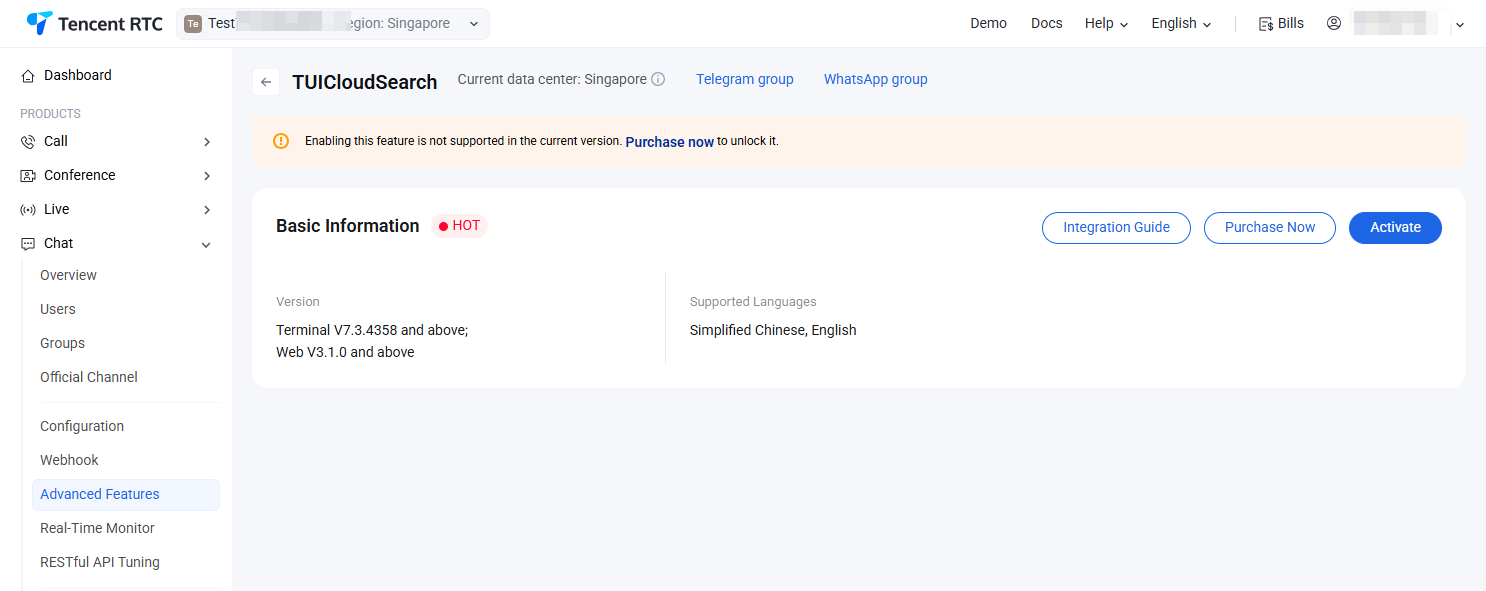Open Chat Overview page
This screenshot has height=591, width=1486.
pyautogui.click(x=68, y=275)
